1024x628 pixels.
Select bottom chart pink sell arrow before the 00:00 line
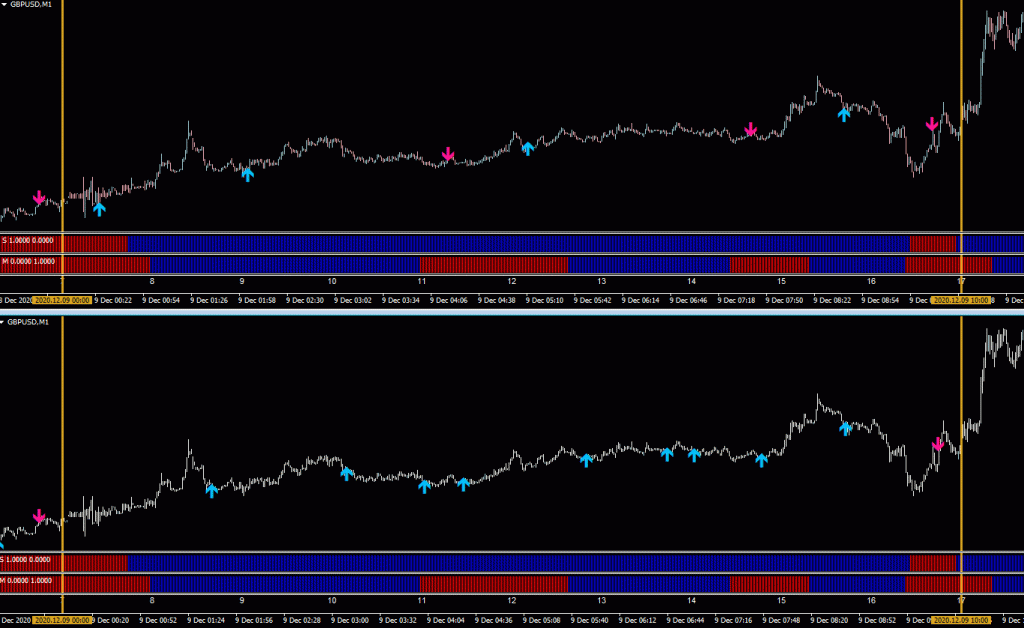(39, 517)
